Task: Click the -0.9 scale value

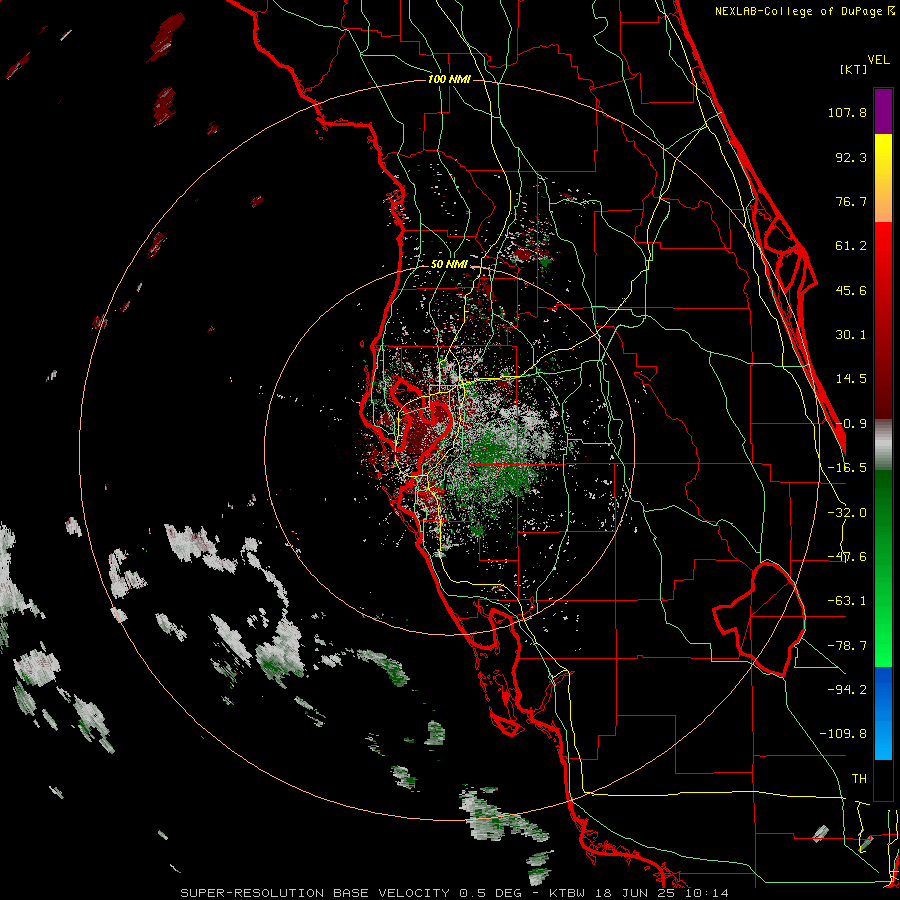Action: (x=851, y=424)
